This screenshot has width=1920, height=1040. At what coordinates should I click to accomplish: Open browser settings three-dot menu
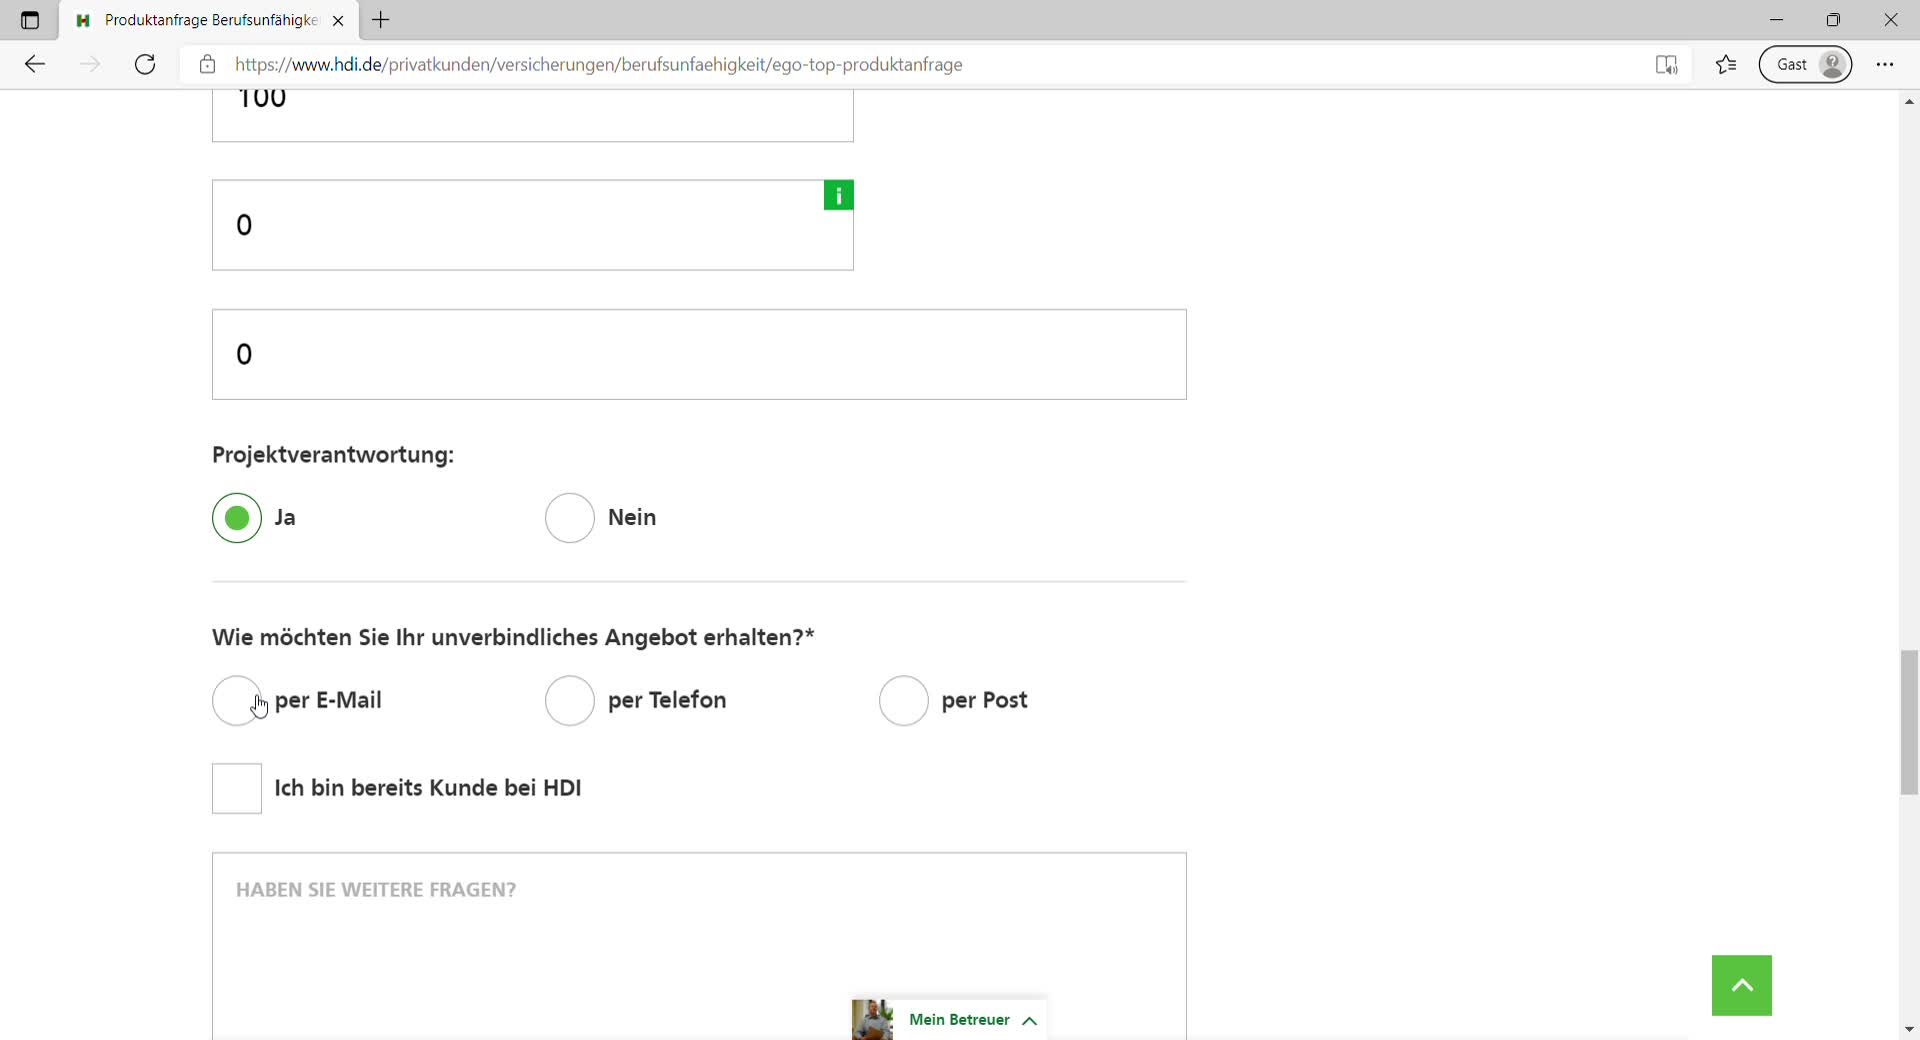click(x=1885, y=65)
